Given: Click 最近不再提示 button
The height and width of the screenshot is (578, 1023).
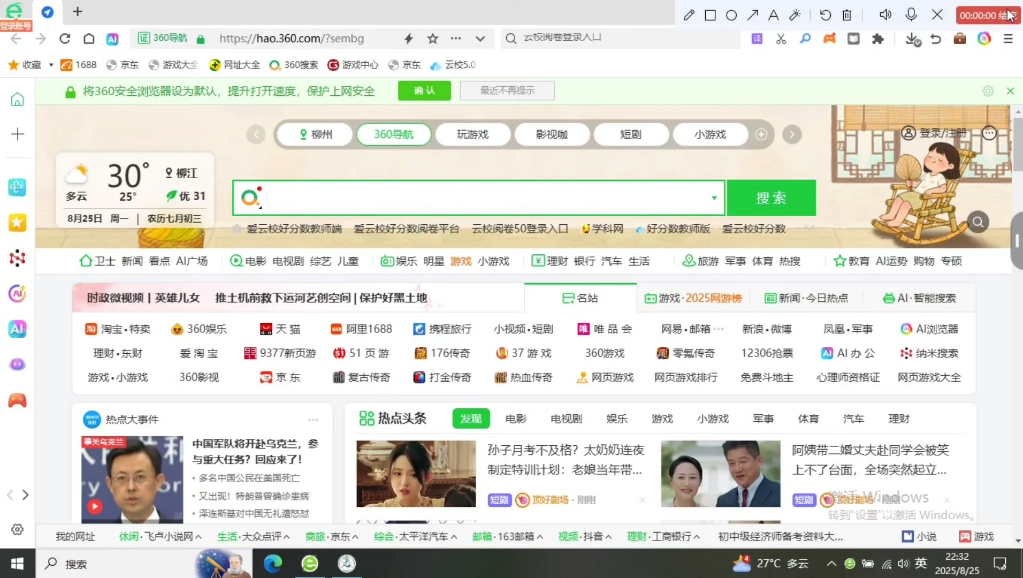Looking at the screenshot, I should click(507, 91).
